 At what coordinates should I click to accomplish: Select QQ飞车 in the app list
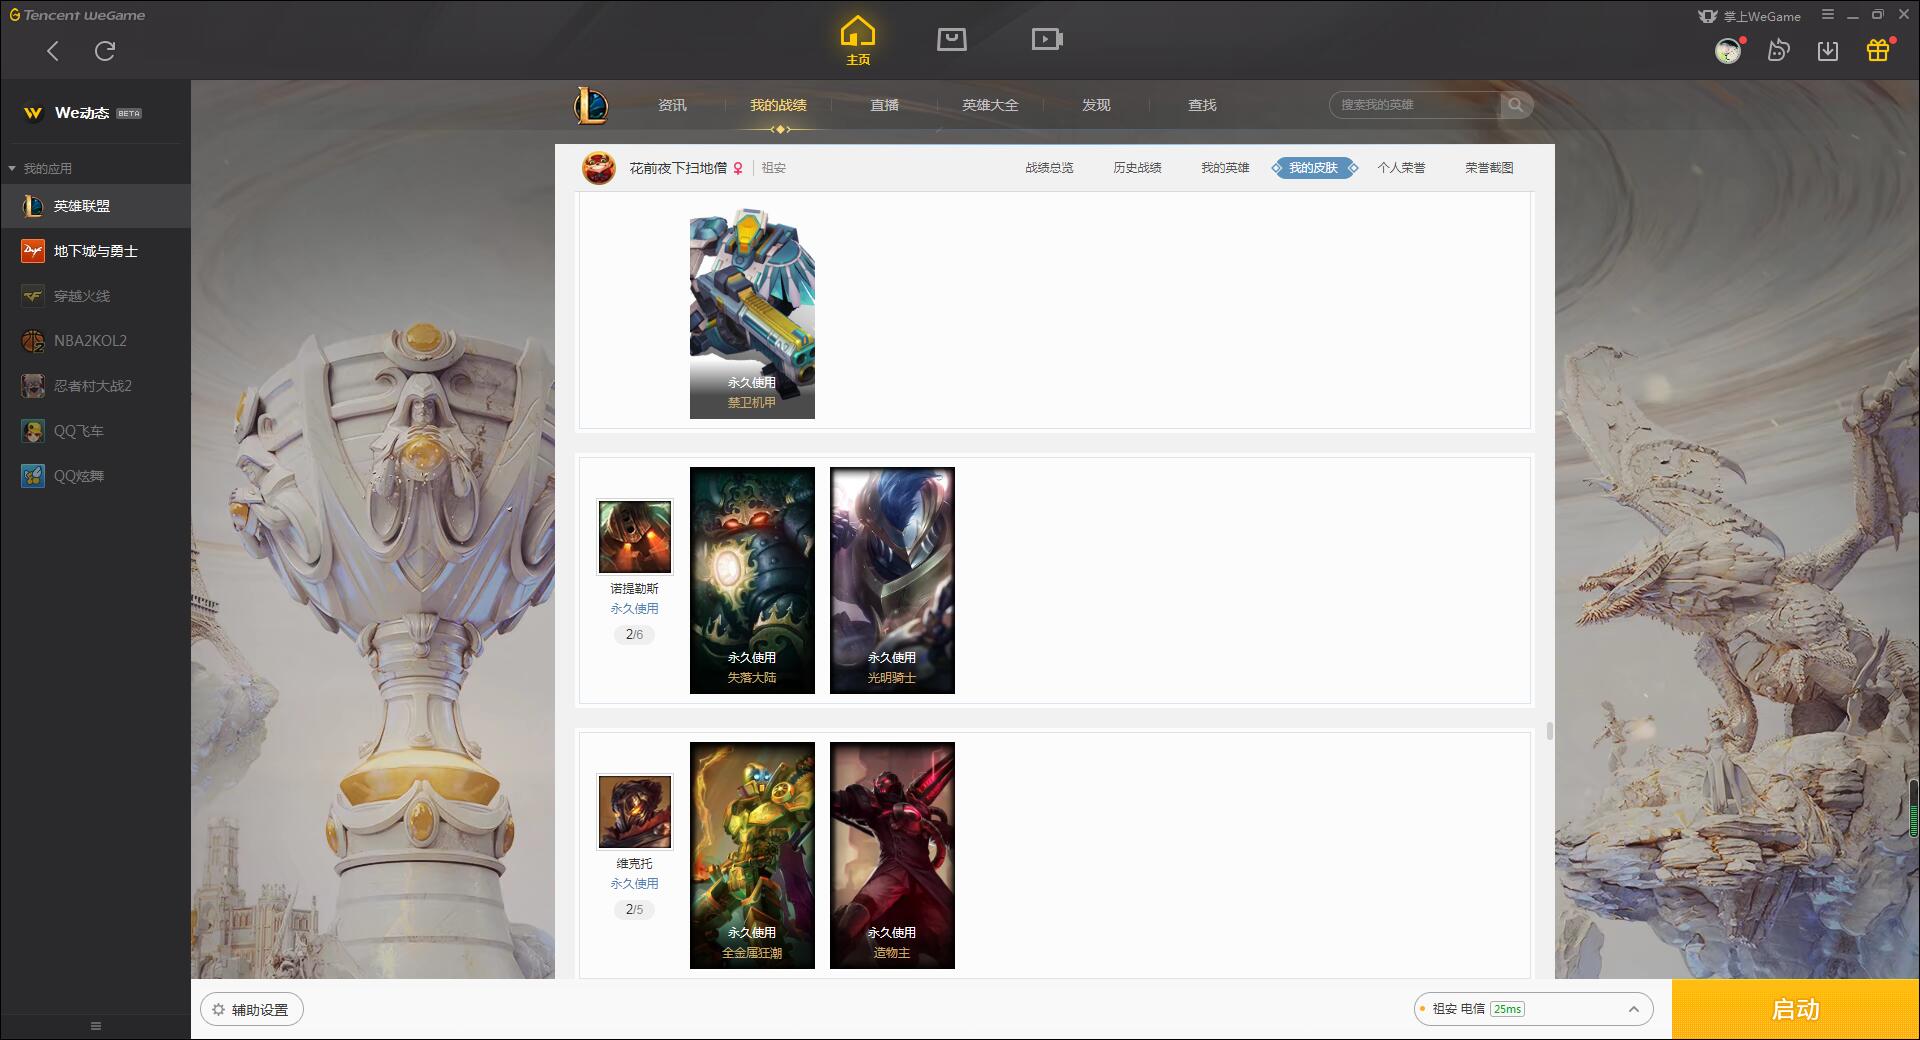(x=95, y=431)
